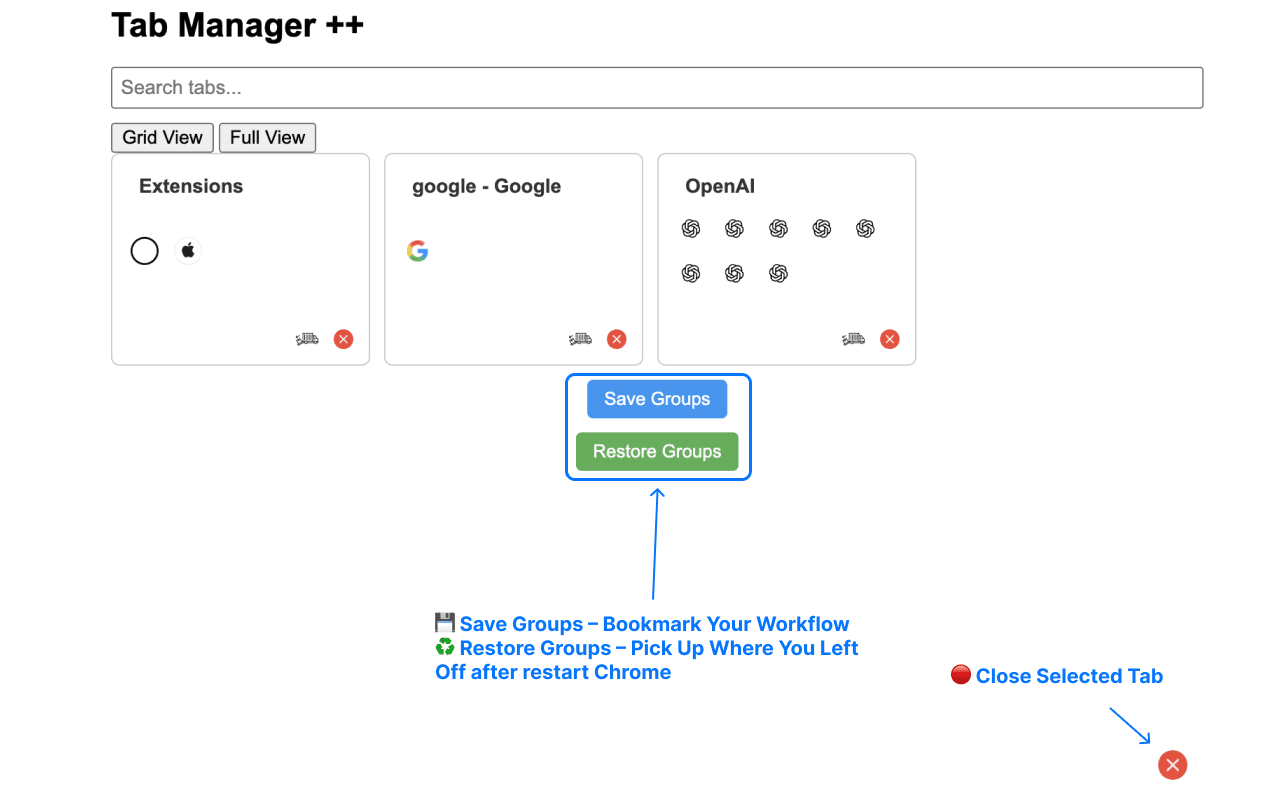Viewport: 1280px width, 800px height.
Task: Click the Save Groups button
Action: click(657, 399)
